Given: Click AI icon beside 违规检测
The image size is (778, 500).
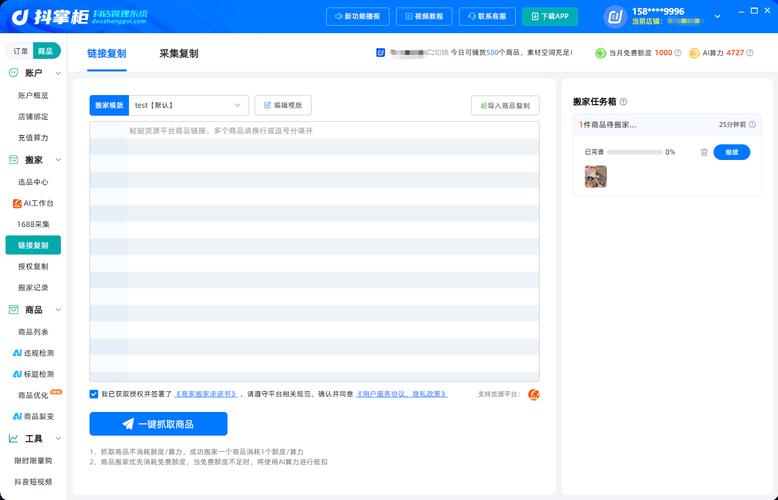Looking at the screenshot, I should (x=17, y=353).
